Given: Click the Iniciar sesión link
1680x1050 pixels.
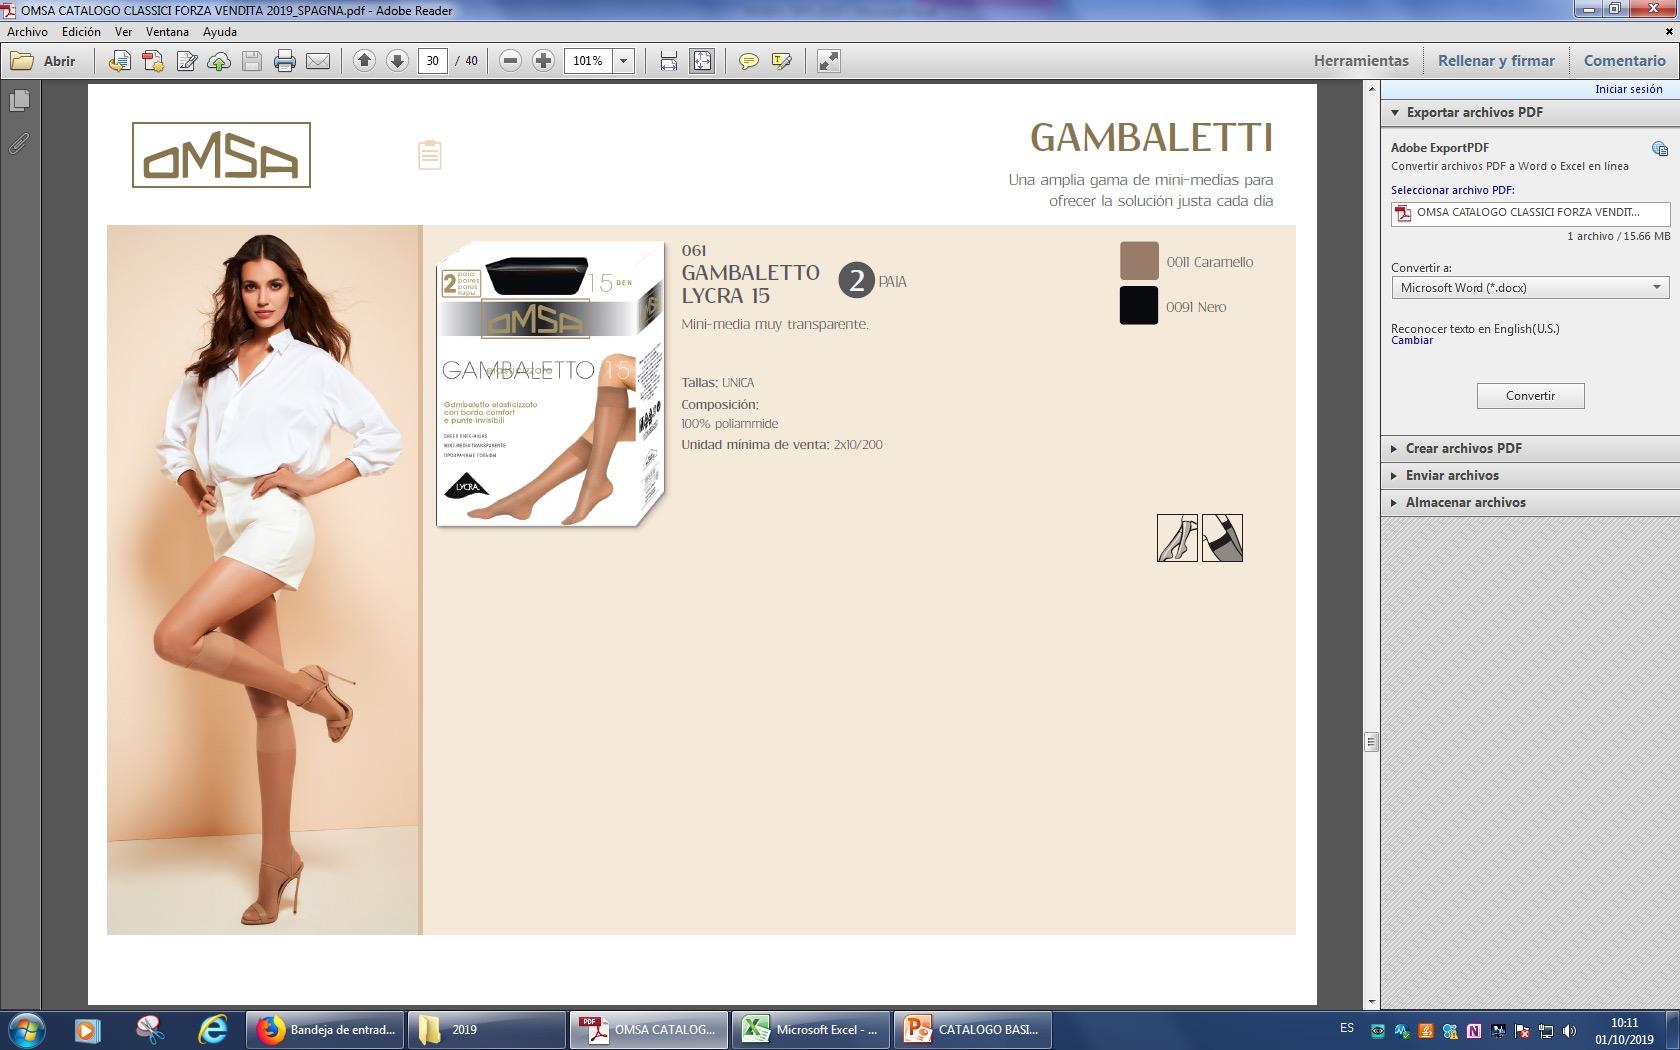Looking at the screenshot, I should [1628, 89].
